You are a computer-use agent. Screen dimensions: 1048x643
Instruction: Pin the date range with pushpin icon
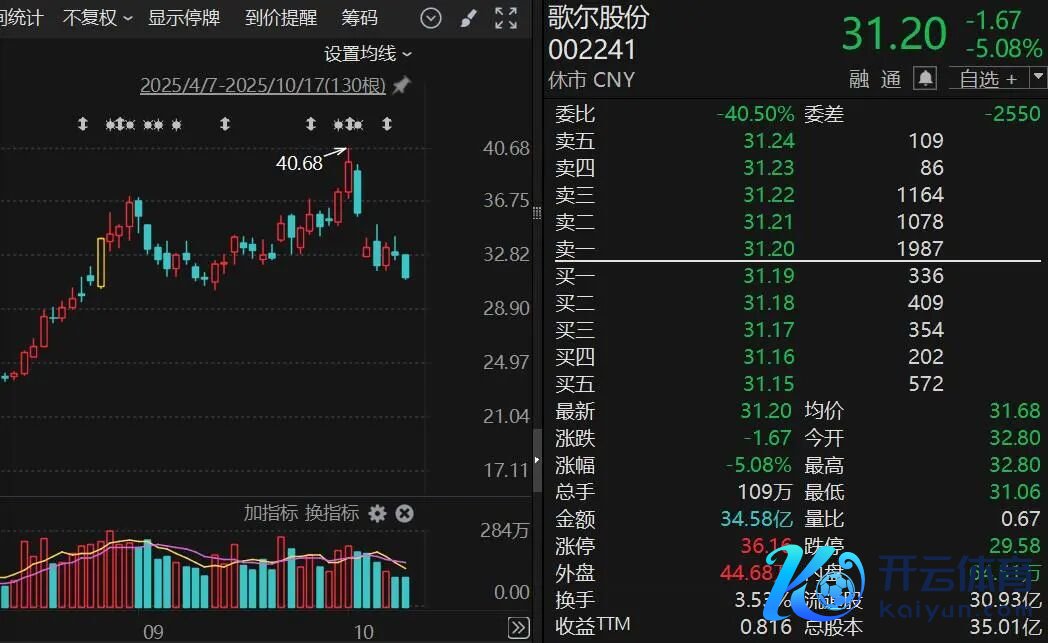pos(401,86)
